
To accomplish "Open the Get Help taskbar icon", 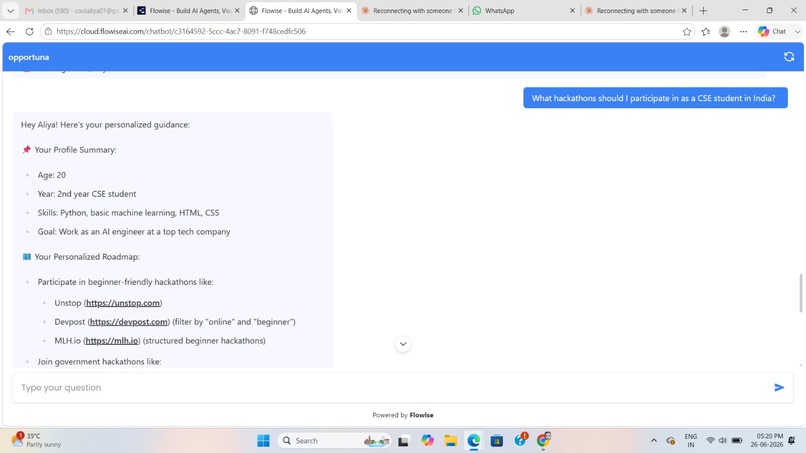I will [520, 440].
